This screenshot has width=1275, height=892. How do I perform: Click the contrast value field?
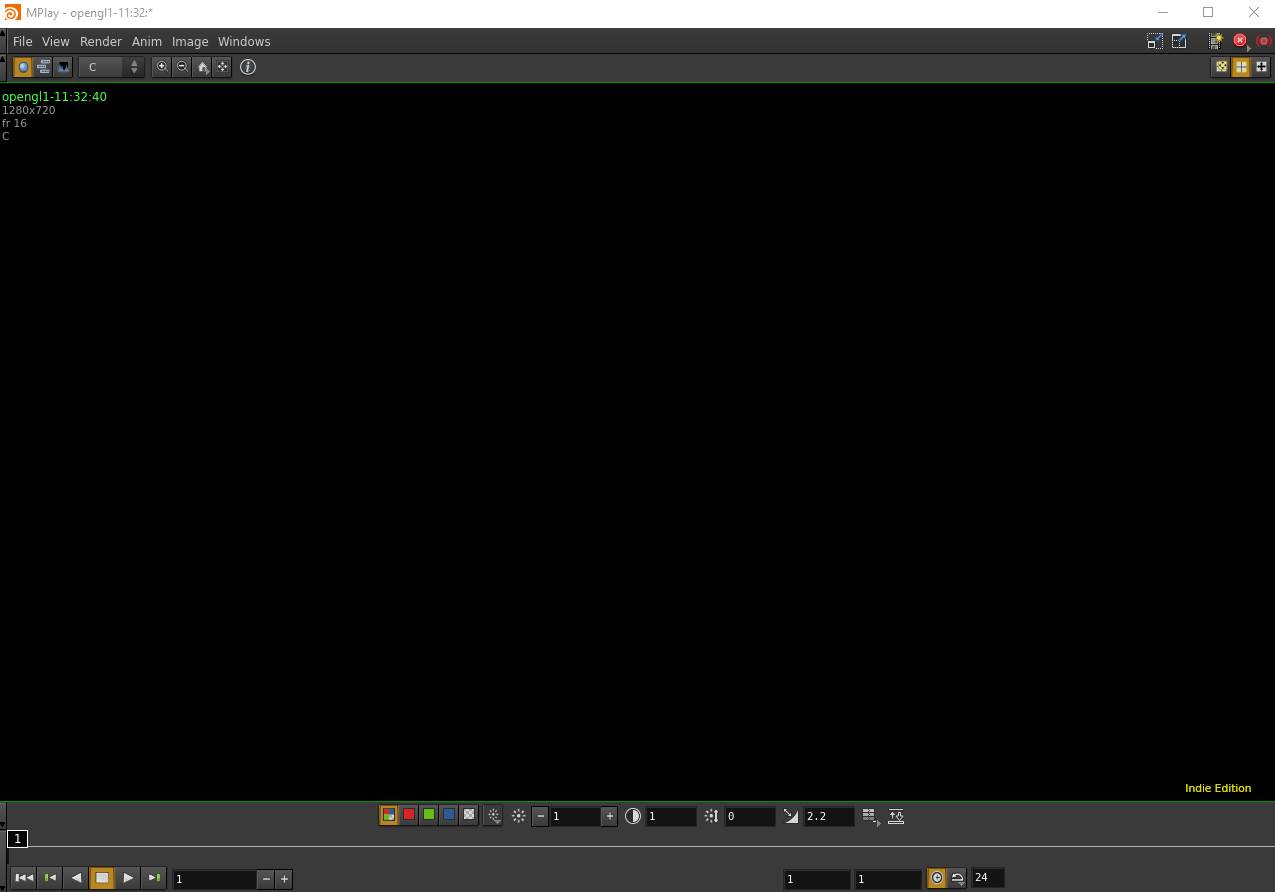(x=671, y=816)
